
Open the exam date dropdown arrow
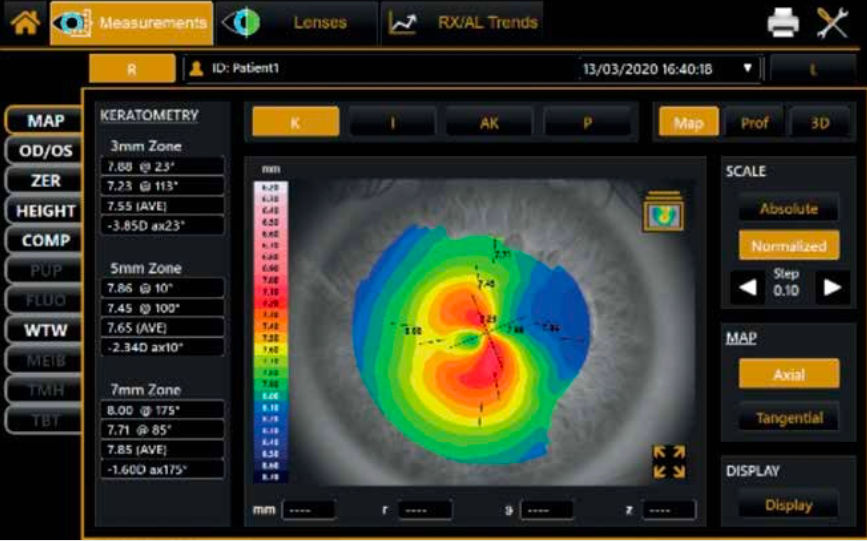click(x=748, y=68)
